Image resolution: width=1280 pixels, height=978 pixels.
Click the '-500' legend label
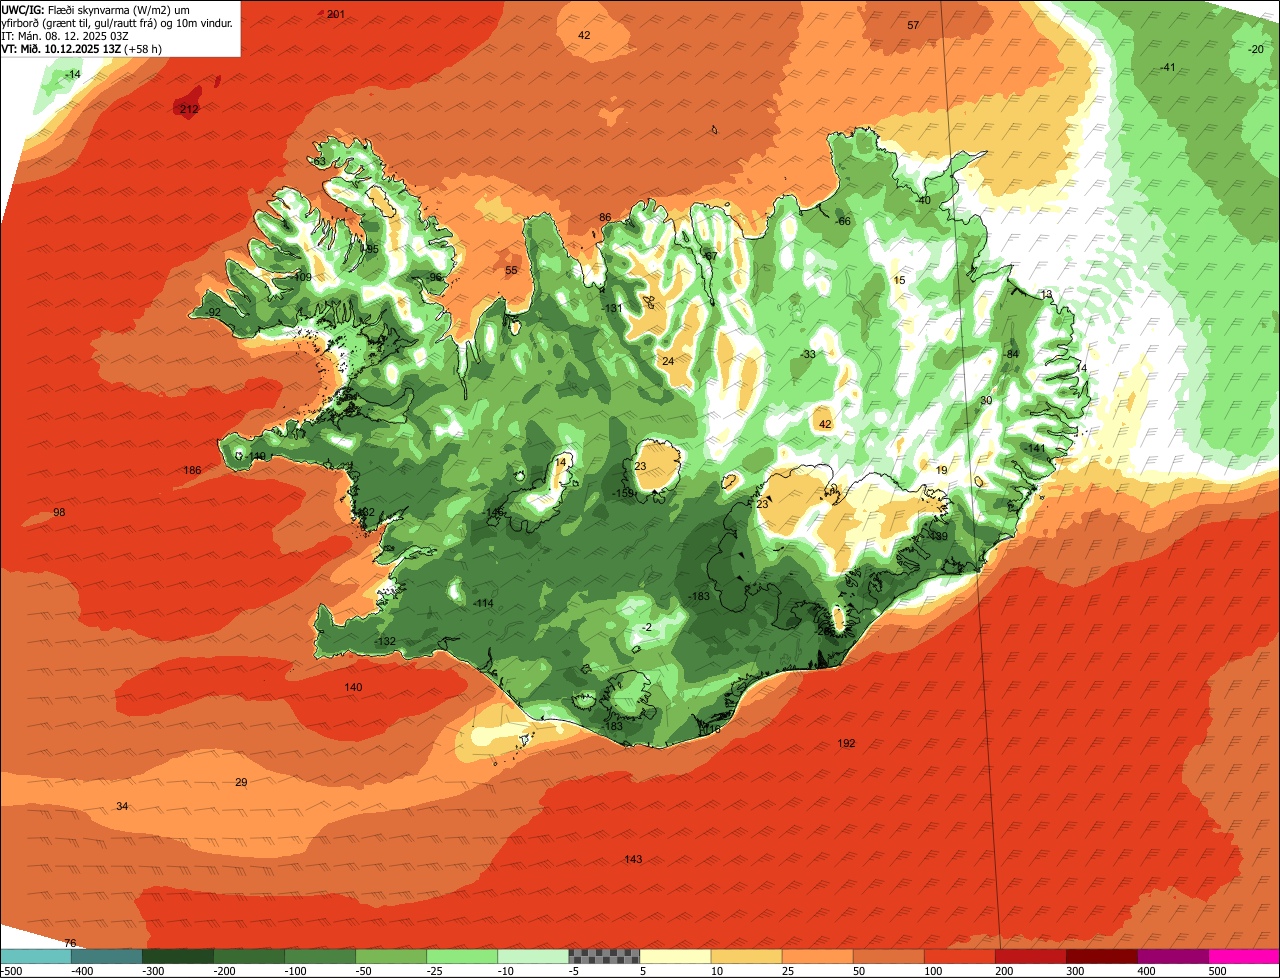(x=10, y=971)
